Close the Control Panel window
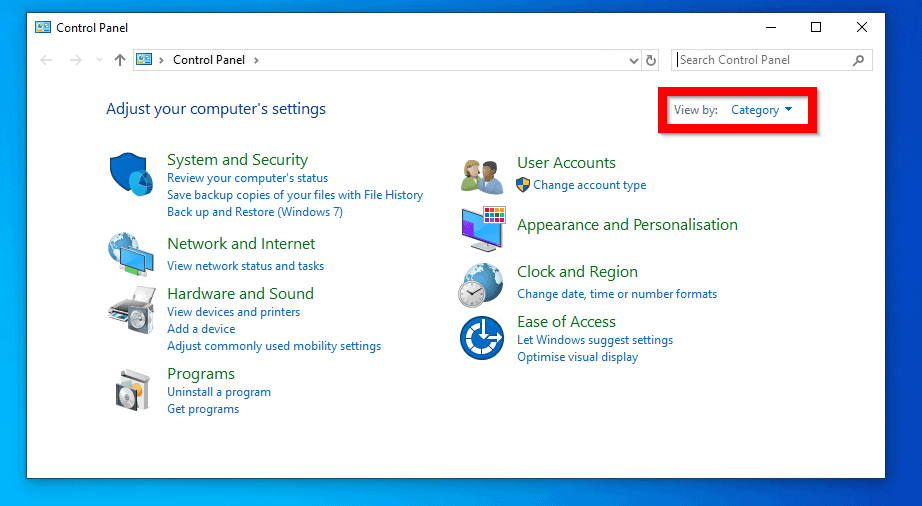The width and height of the screenshot is (922, 506). 862,27
